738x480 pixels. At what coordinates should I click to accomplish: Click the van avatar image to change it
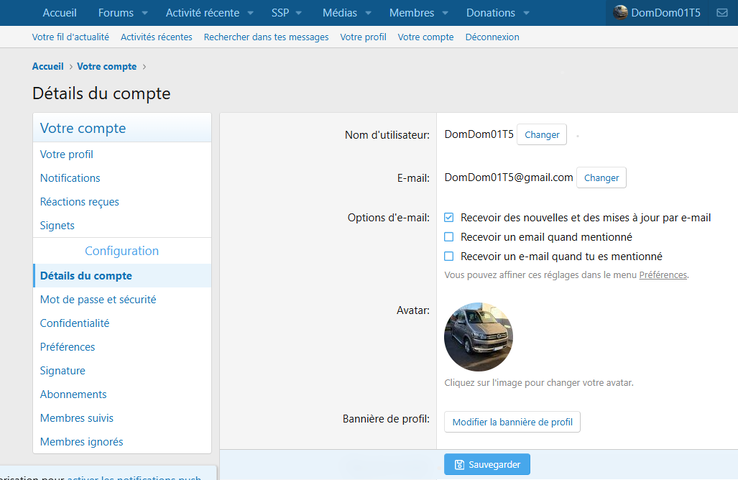[478, 337]
